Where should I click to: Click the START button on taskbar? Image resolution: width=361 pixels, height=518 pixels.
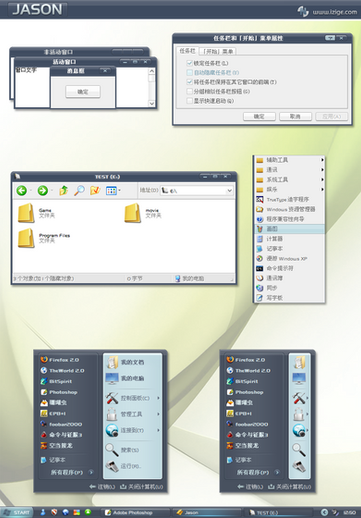17,512
